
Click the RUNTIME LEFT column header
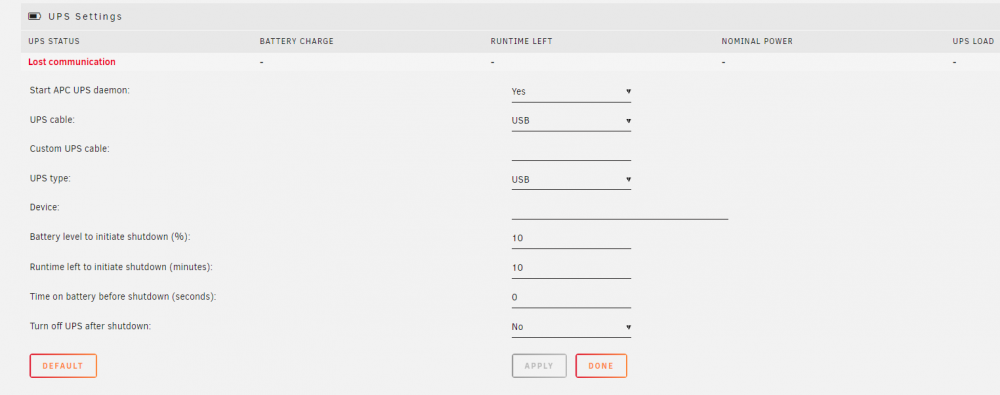pos(521,41)
